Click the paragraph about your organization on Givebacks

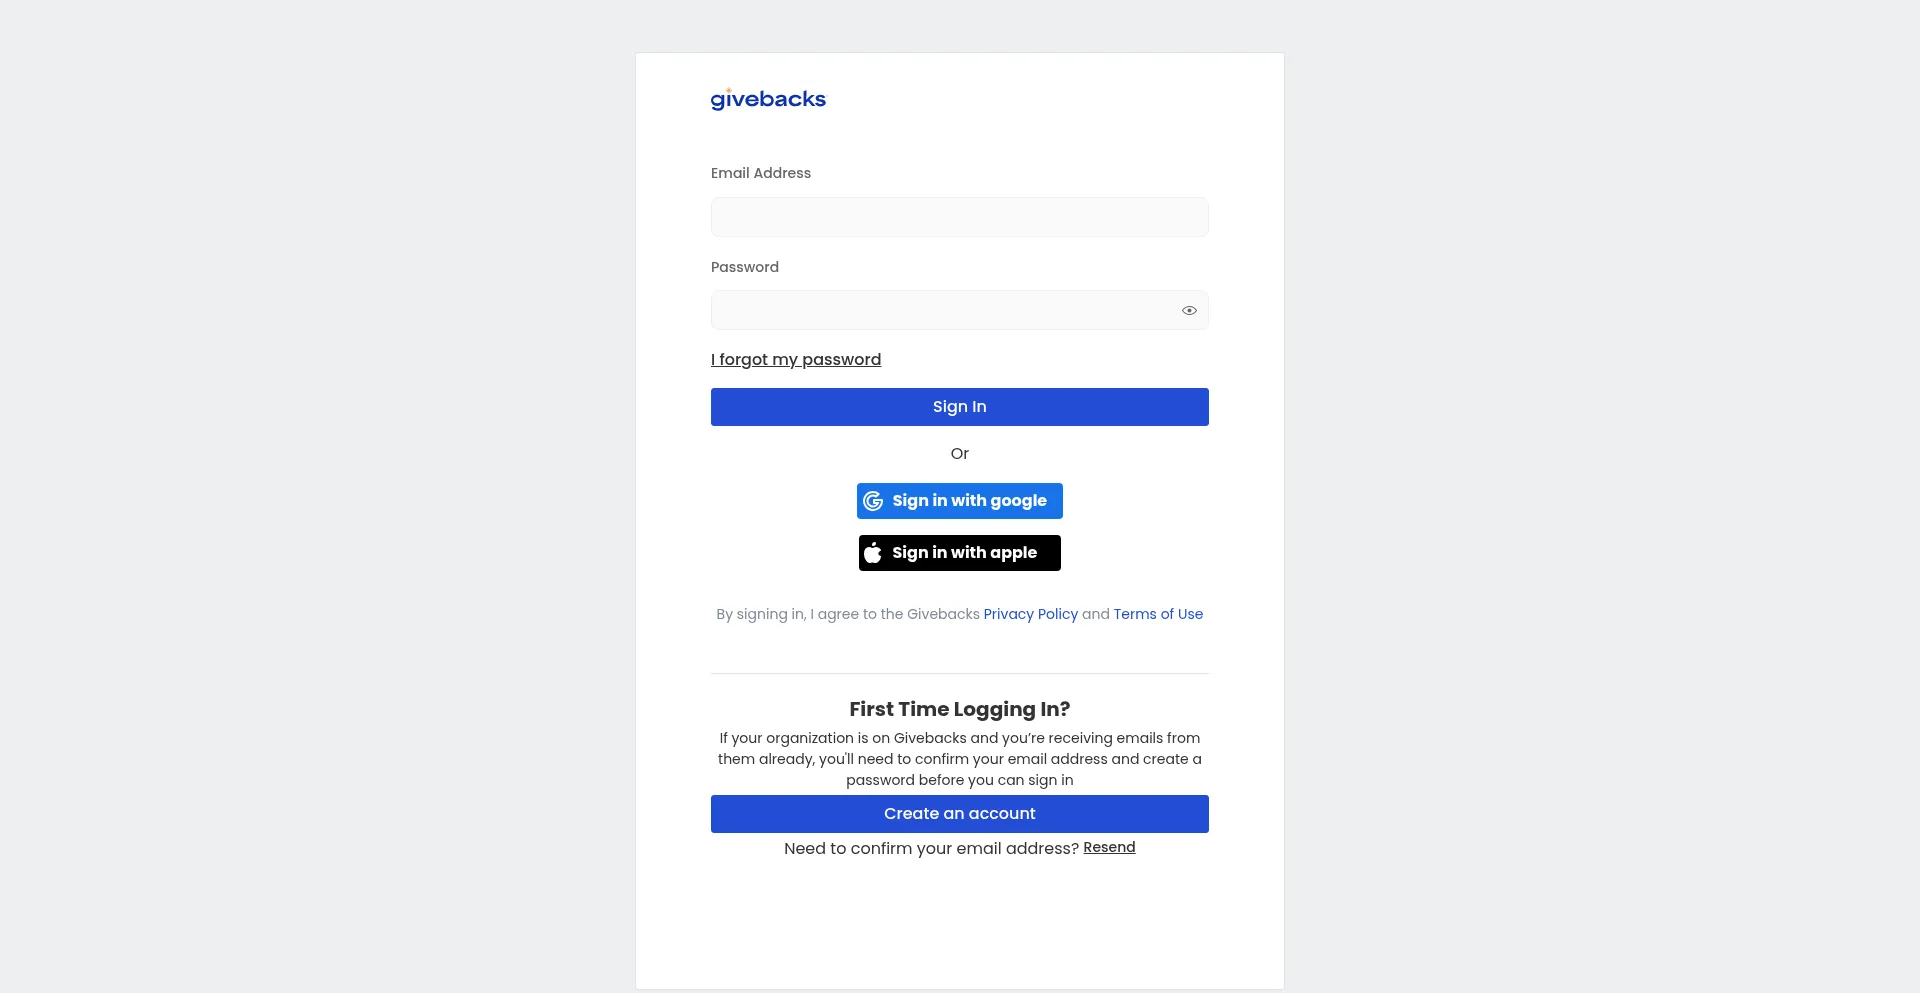point(959,759)
